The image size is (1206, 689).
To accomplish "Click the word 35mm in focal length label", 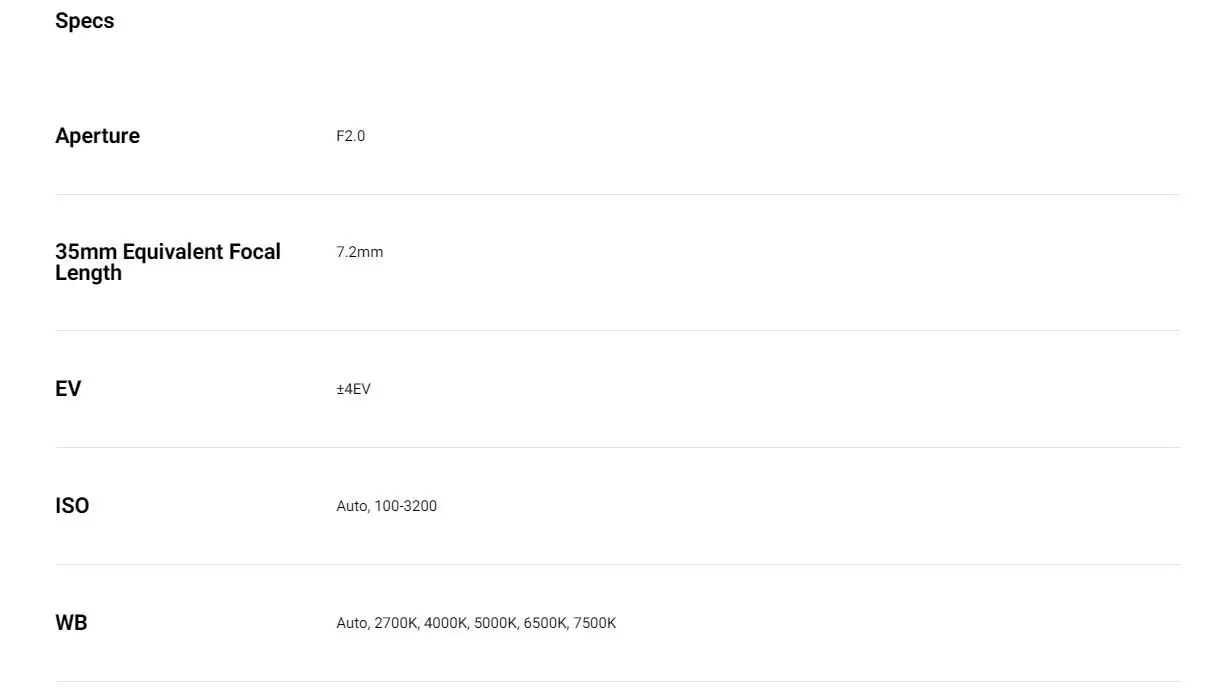I will pos(86,252).
